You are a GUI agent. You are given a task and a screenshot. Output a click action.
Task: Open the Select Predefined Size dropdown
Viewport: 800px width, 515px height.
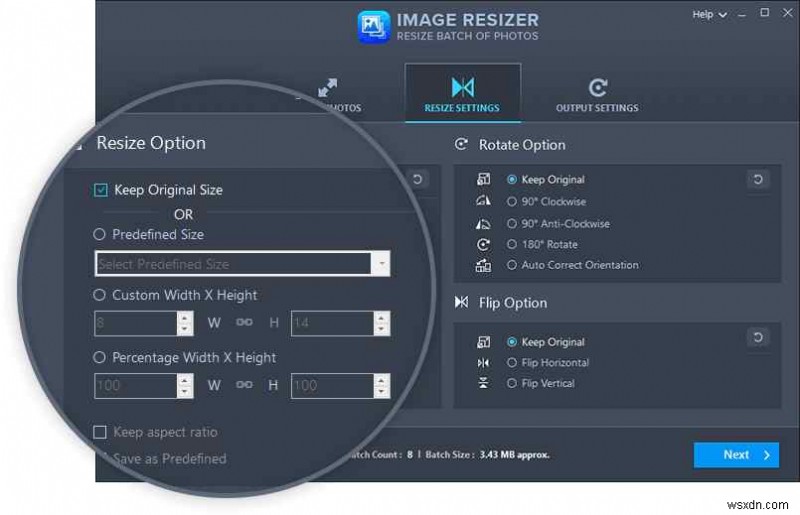pos(242,264)
